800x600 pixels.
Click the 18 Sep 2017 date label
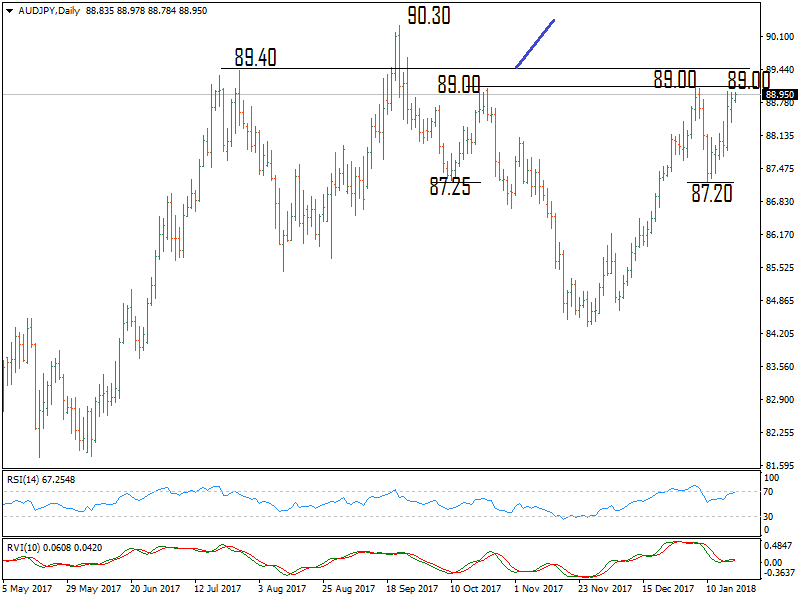[x=414, y=589]
